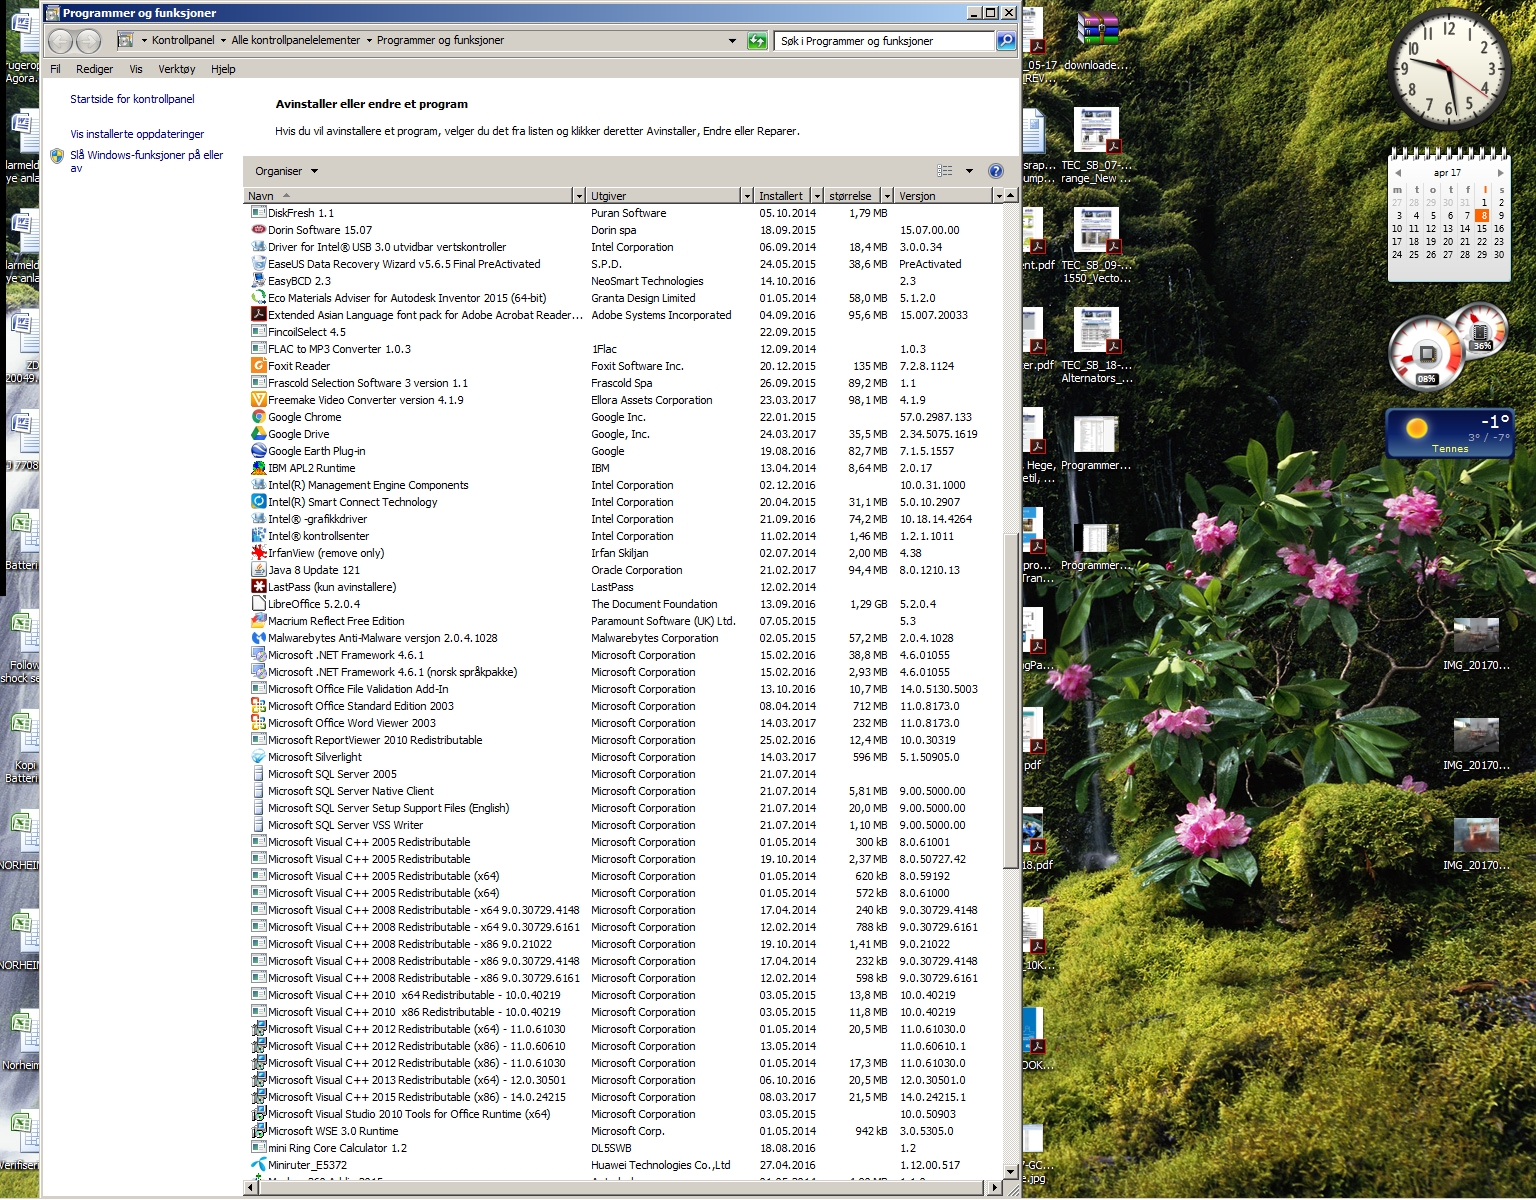Image resolution: width=1536 pixels, height=1200 pixels.
Task: Select Microsoft SQL Server 2005 row
Action: pyautogui.click(x=624, y=774)
